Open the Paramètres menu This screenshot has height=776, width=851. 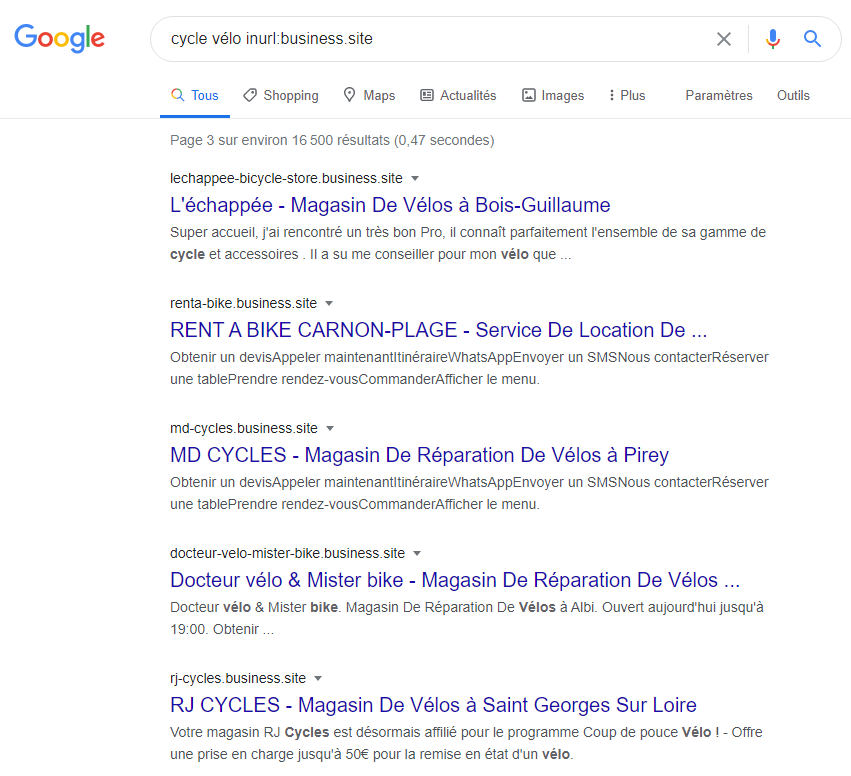719,96
